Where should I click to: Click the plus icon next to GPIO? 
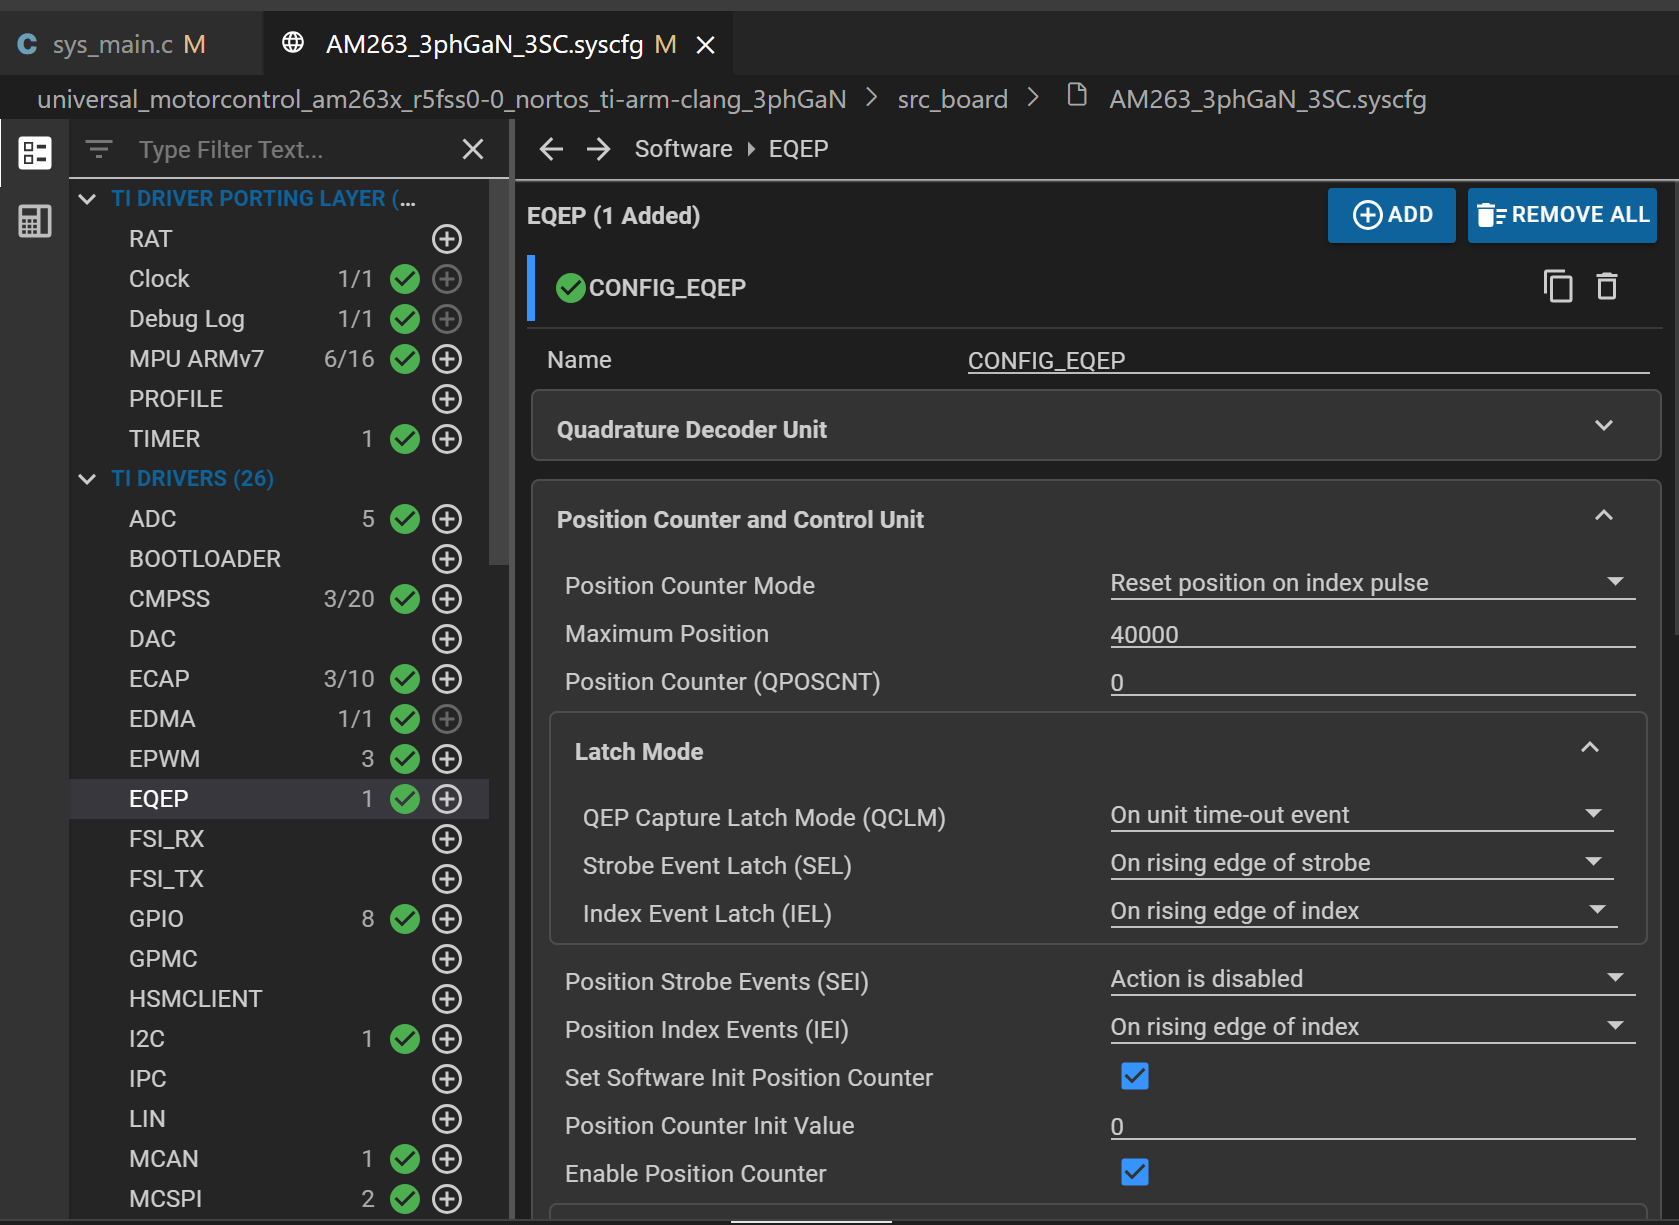[447, 919]
